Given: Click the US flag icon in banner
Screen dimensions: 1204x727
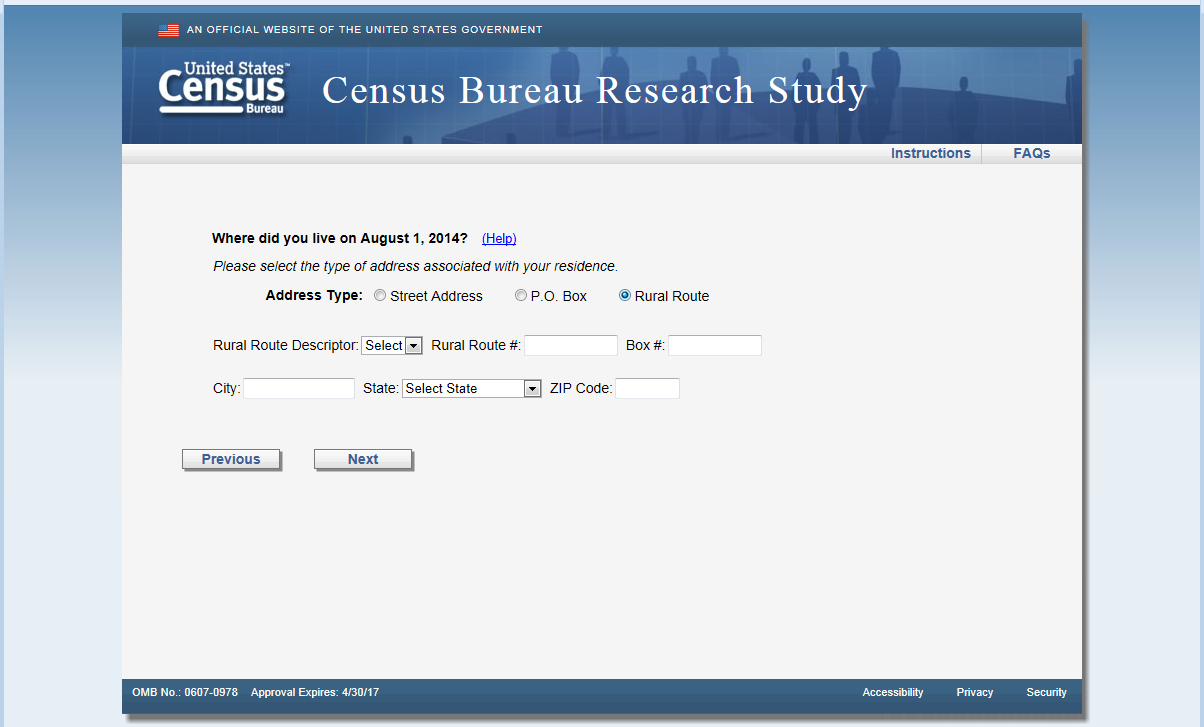Looking at the screenshot, I should [x=168, y=30].
